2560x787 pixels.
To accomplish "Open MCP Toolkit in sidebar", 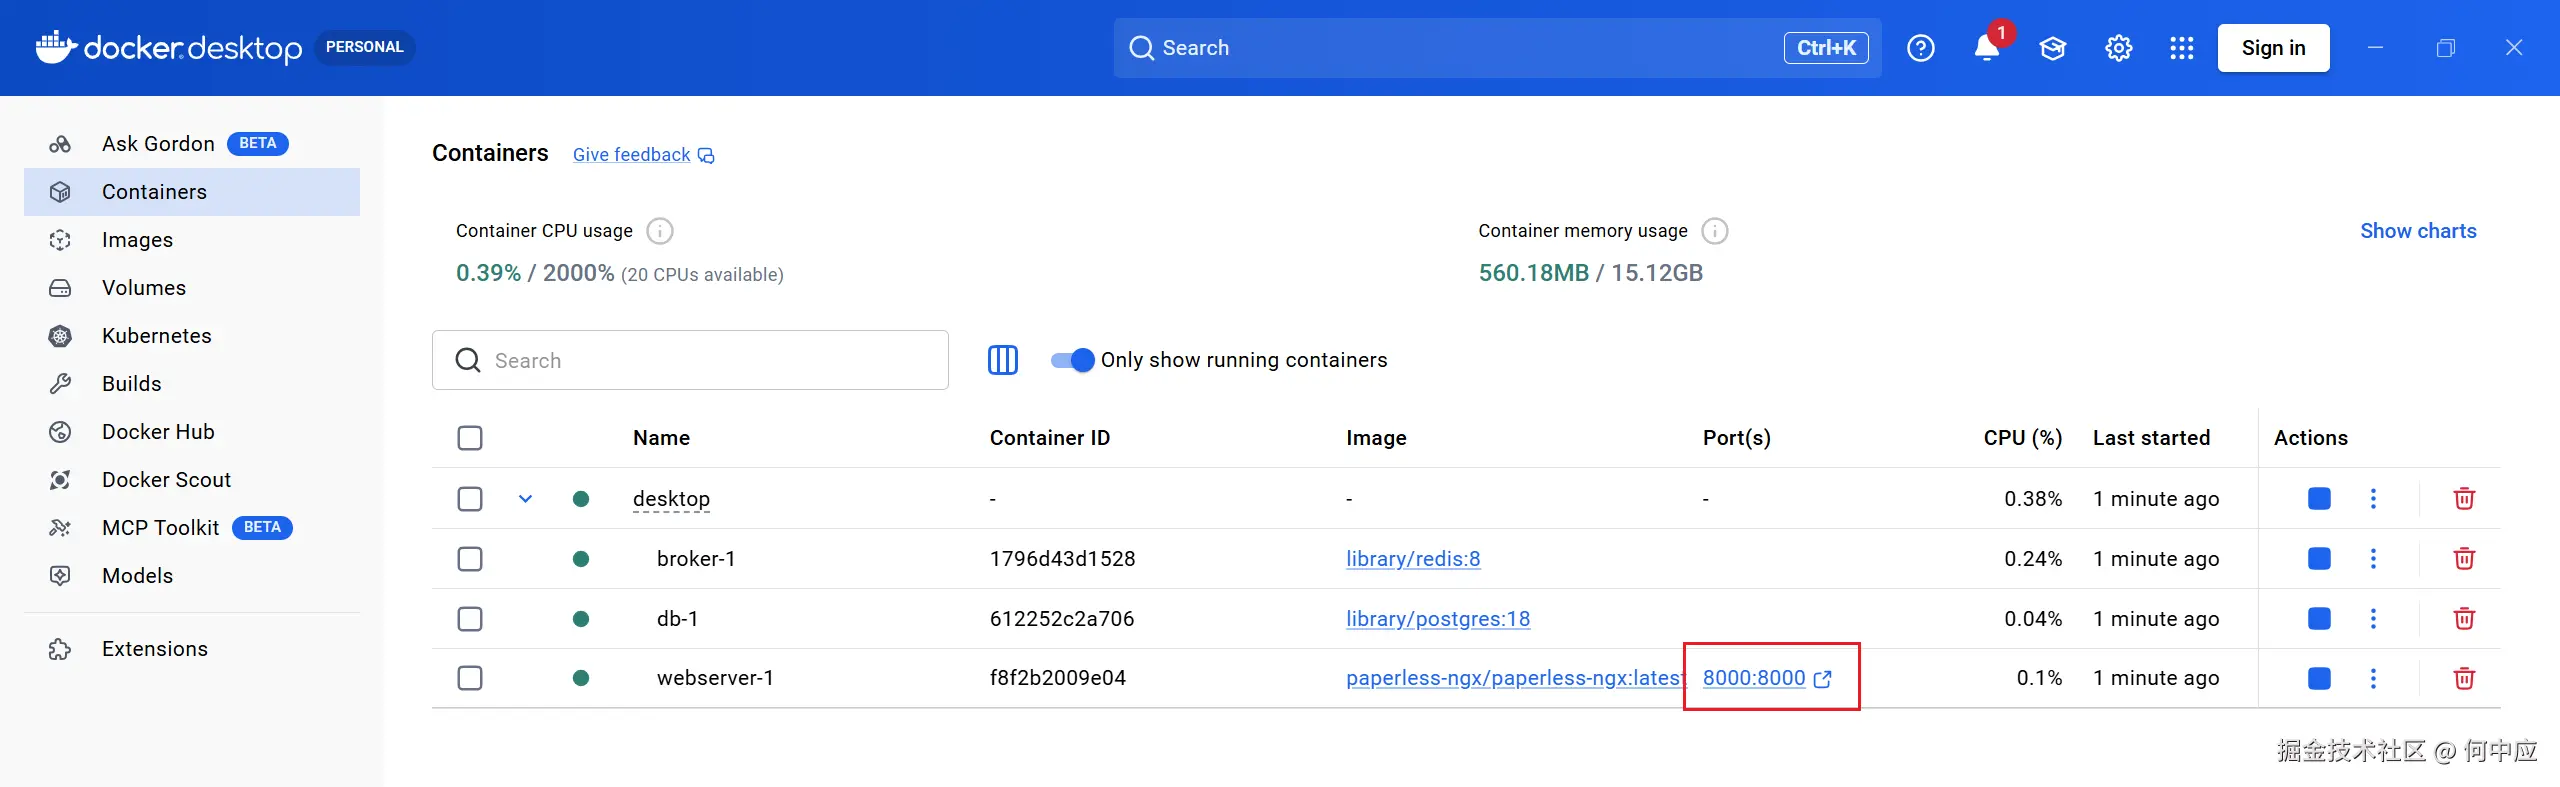I will point(192,528).
